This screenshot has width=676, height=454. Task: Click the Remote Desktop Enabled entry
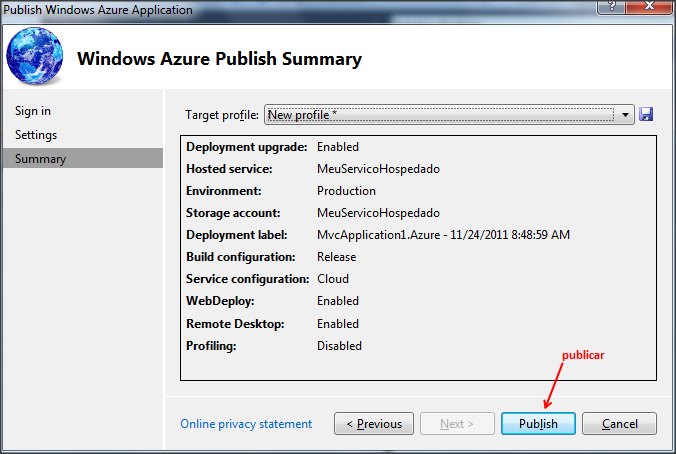point(272,324)
